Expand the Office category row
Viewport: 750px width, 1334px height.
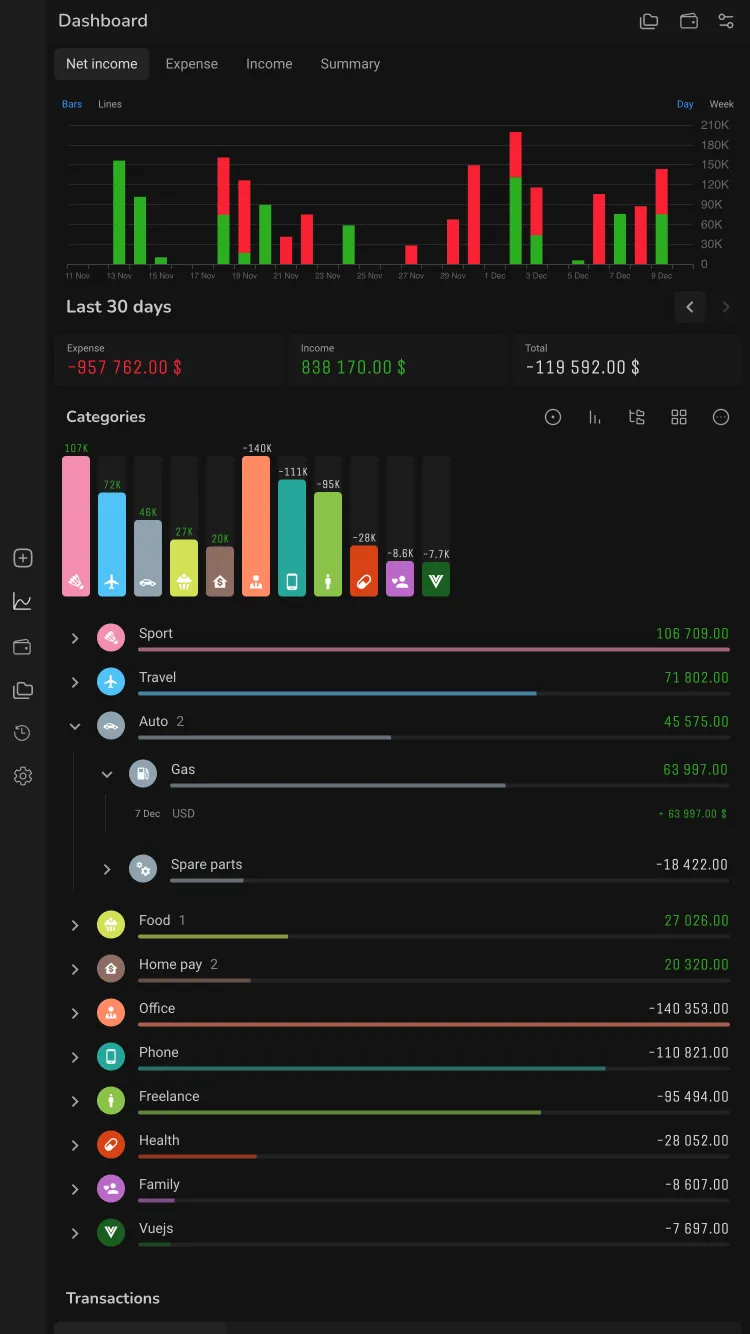[398, 1013]
